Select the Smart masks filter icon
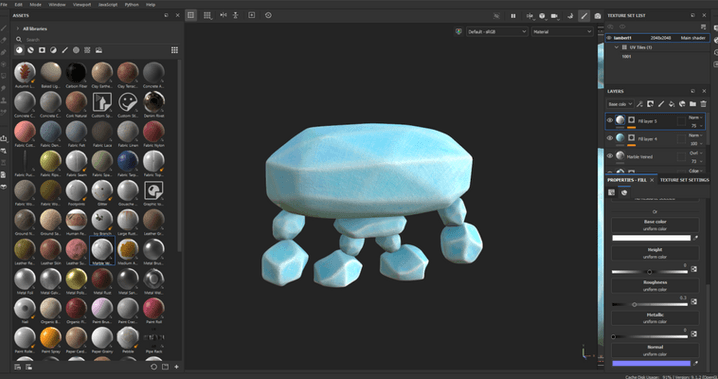Image resolution: width=718 pixels, height=379 pixels. (x=42, y=50)
